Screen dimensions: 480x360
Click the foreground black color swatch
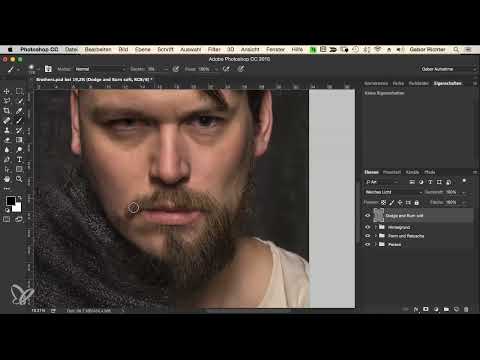11,201
